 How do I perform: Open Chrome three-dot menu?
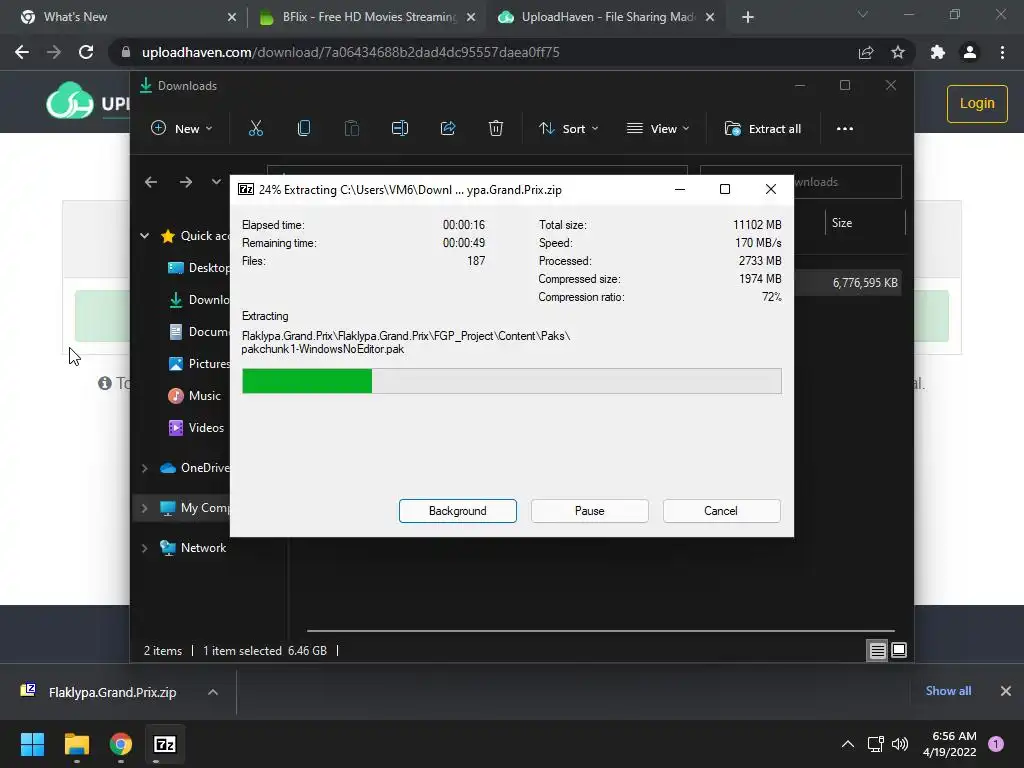click(1002, 52)
